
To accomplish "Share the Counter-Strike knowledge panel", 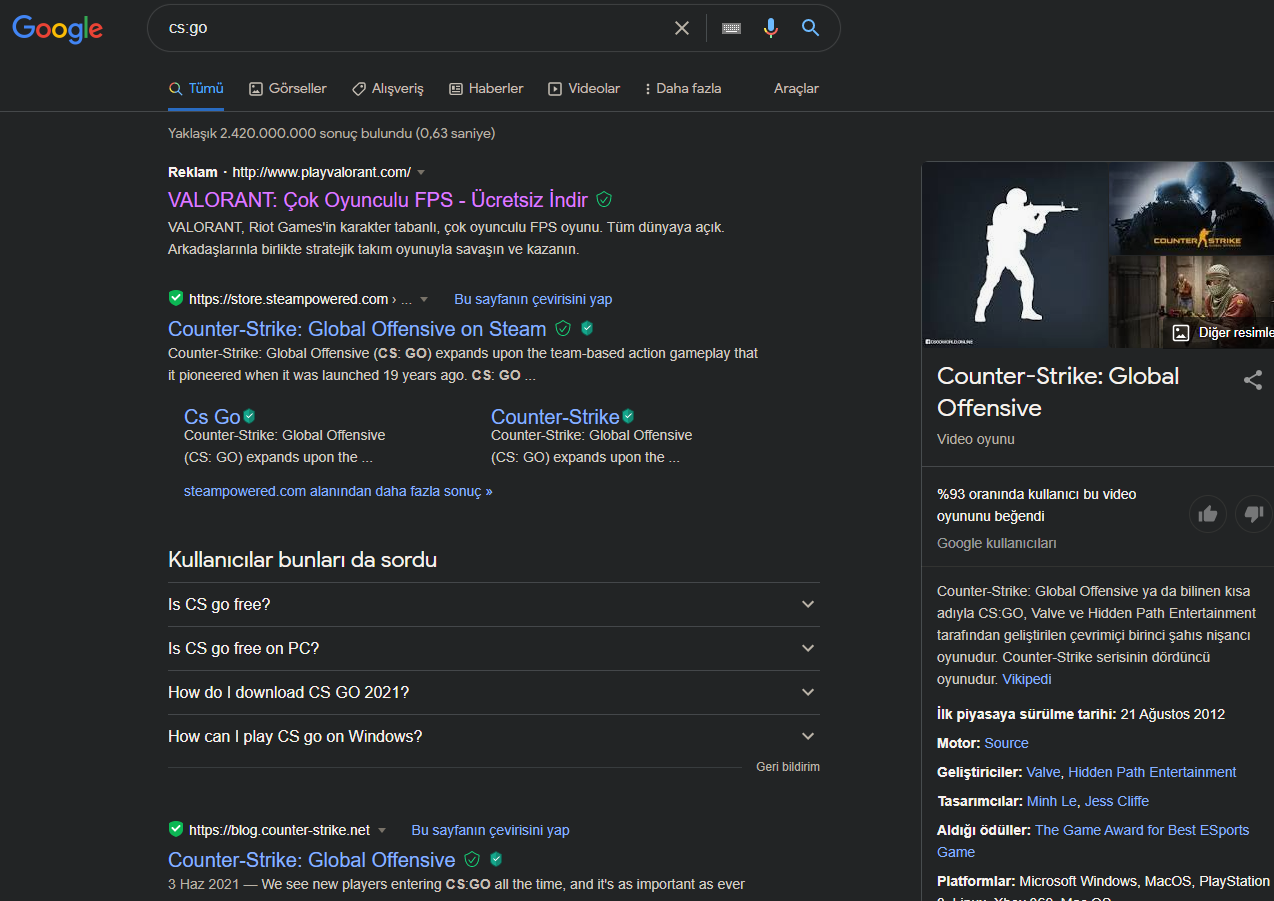I will pyautogui.click(x=1252, y=380).
